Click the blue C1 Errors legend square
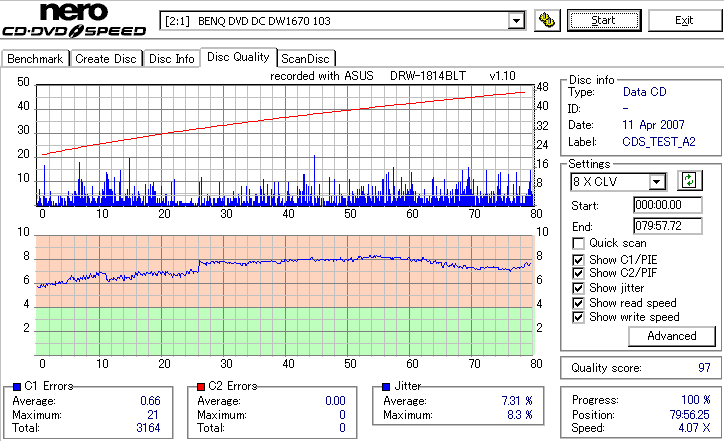This screenshot has height=441, width=724. [x=17, y=387]
